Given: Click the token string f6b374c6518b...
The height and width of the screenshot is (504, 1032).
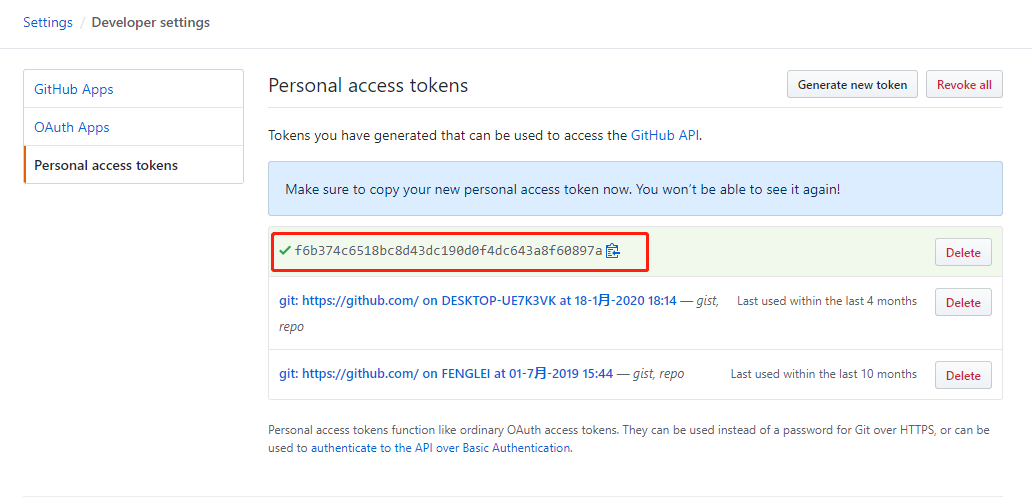Looking at the screenshot, I should tap(448, 251).
